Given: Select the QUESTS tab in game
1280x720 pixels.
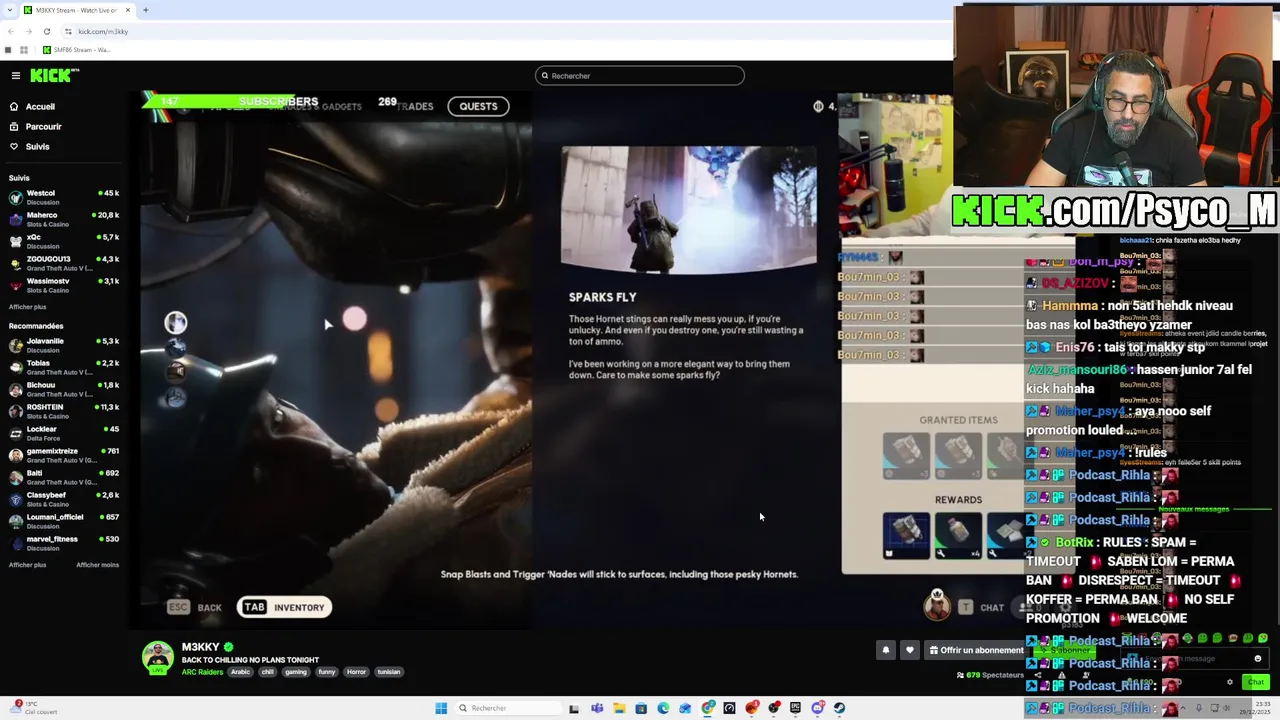Looking at the screenshot, I should click(x=478, y=106).
